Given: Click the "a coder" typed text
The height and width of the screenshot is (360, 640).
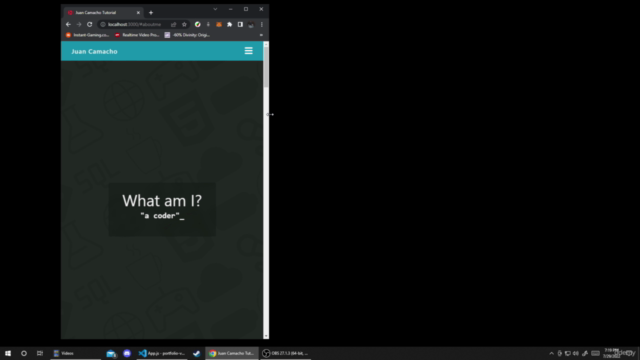Looking at the screenshot, I should (162, 216).
